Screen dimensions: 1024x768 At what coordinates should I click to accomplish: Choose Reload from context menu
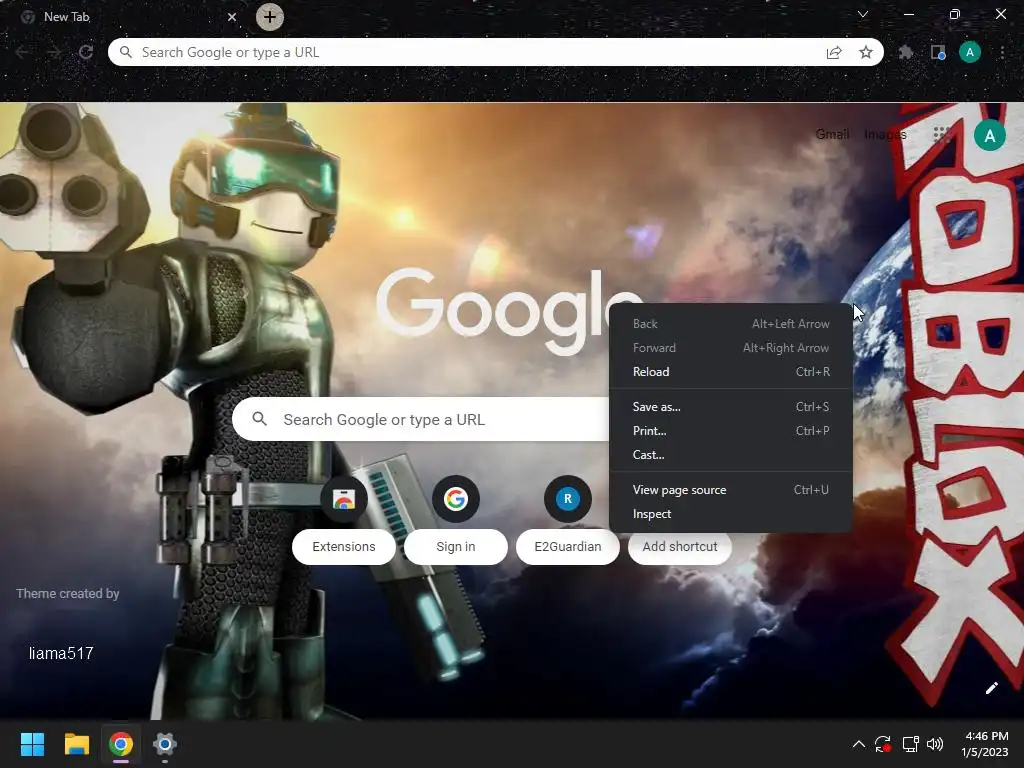click(731, 372)
